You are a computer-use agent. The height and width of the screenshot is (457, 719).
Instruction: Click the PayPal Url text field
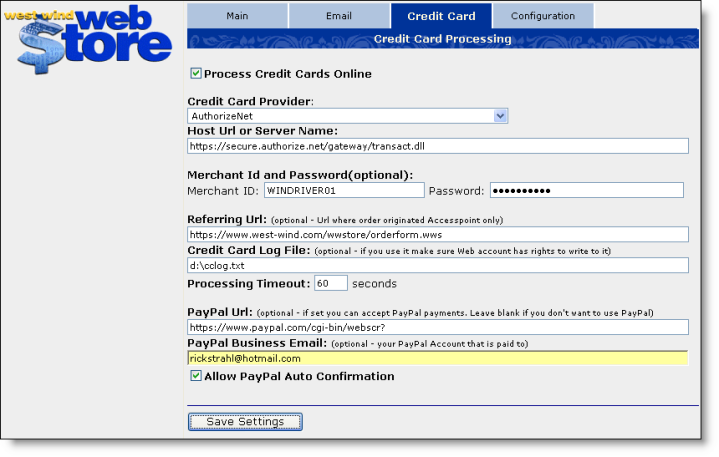[438, 327]
